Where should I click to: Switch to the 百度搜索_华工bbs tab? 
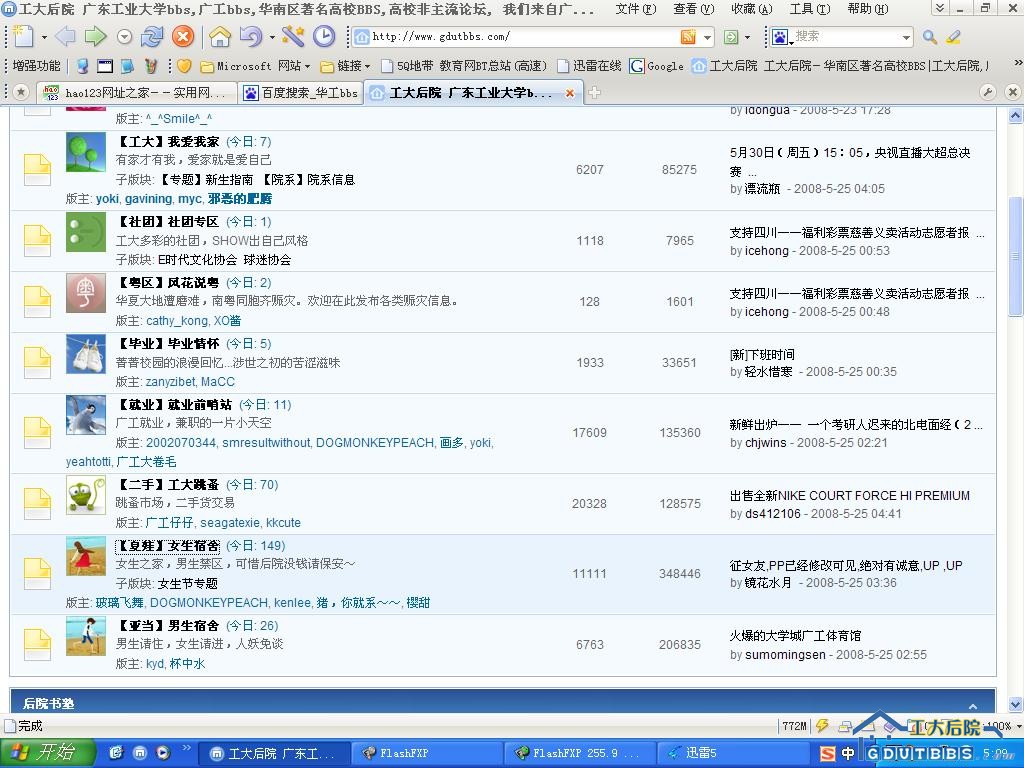(x=301, y=93)
